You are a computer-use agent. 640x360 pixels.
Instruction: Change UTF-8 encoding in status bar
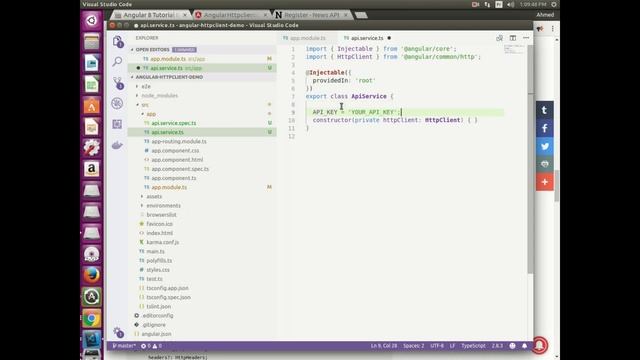(437, 346)
